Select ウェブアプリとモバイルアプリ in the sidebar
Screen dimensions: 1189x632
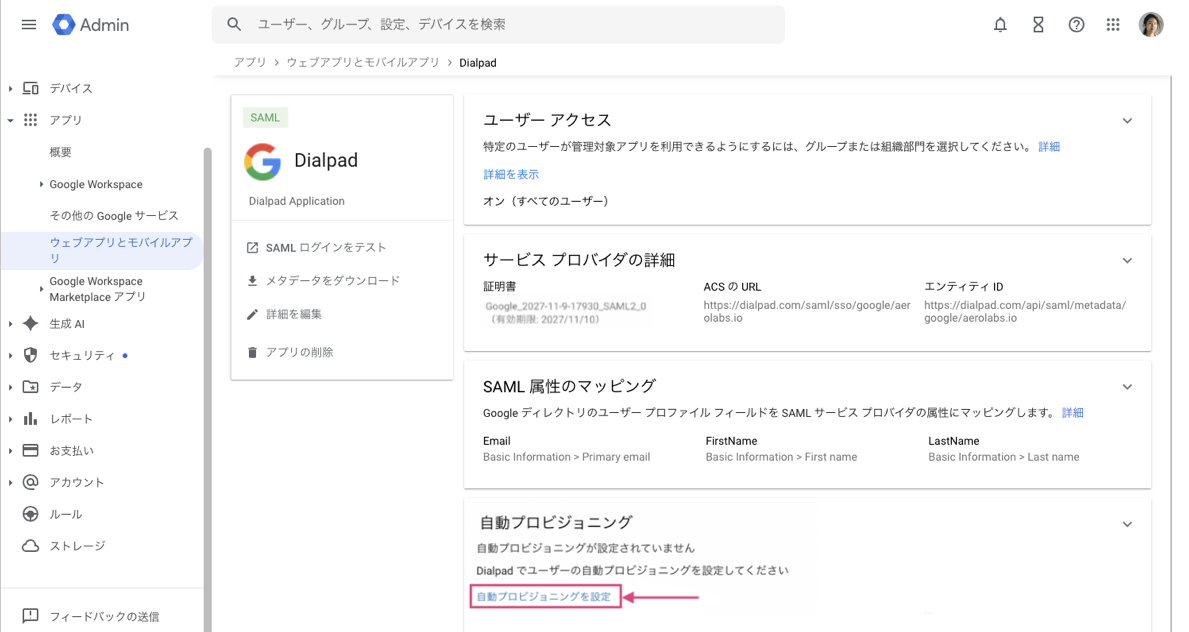(120, 250)
